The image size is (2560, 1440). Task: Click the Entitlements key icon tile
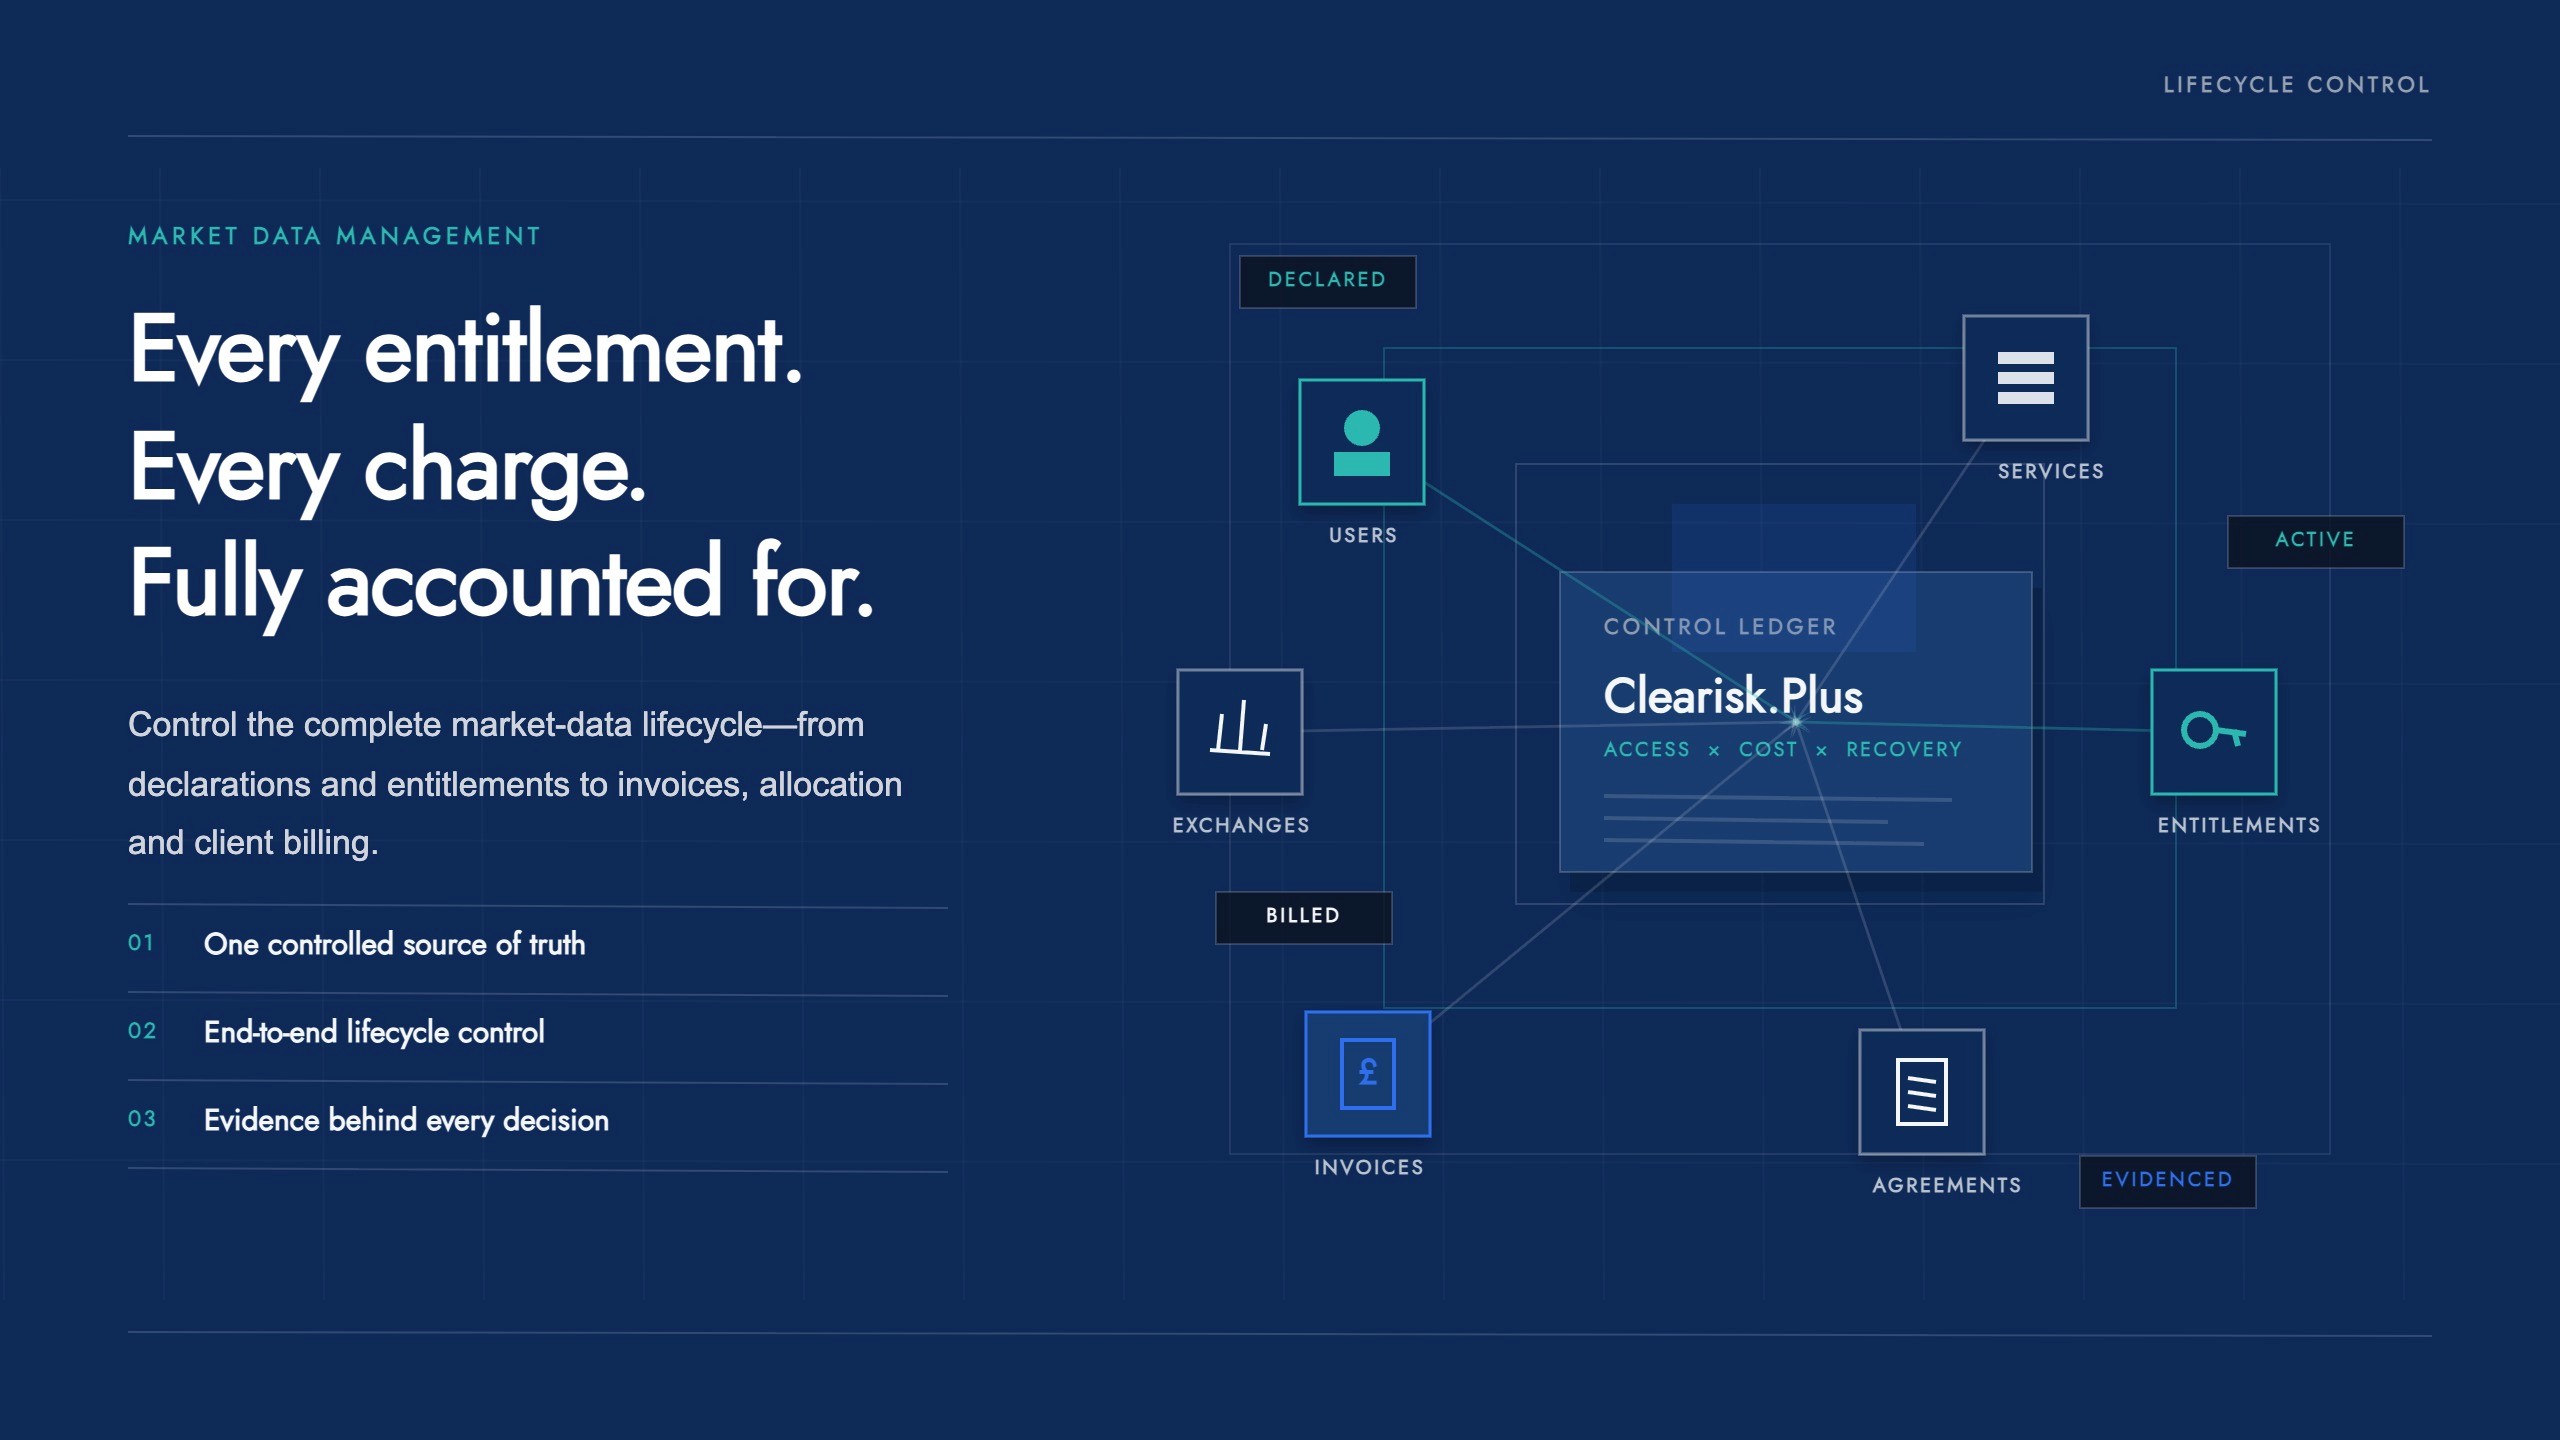[2213, 732]
